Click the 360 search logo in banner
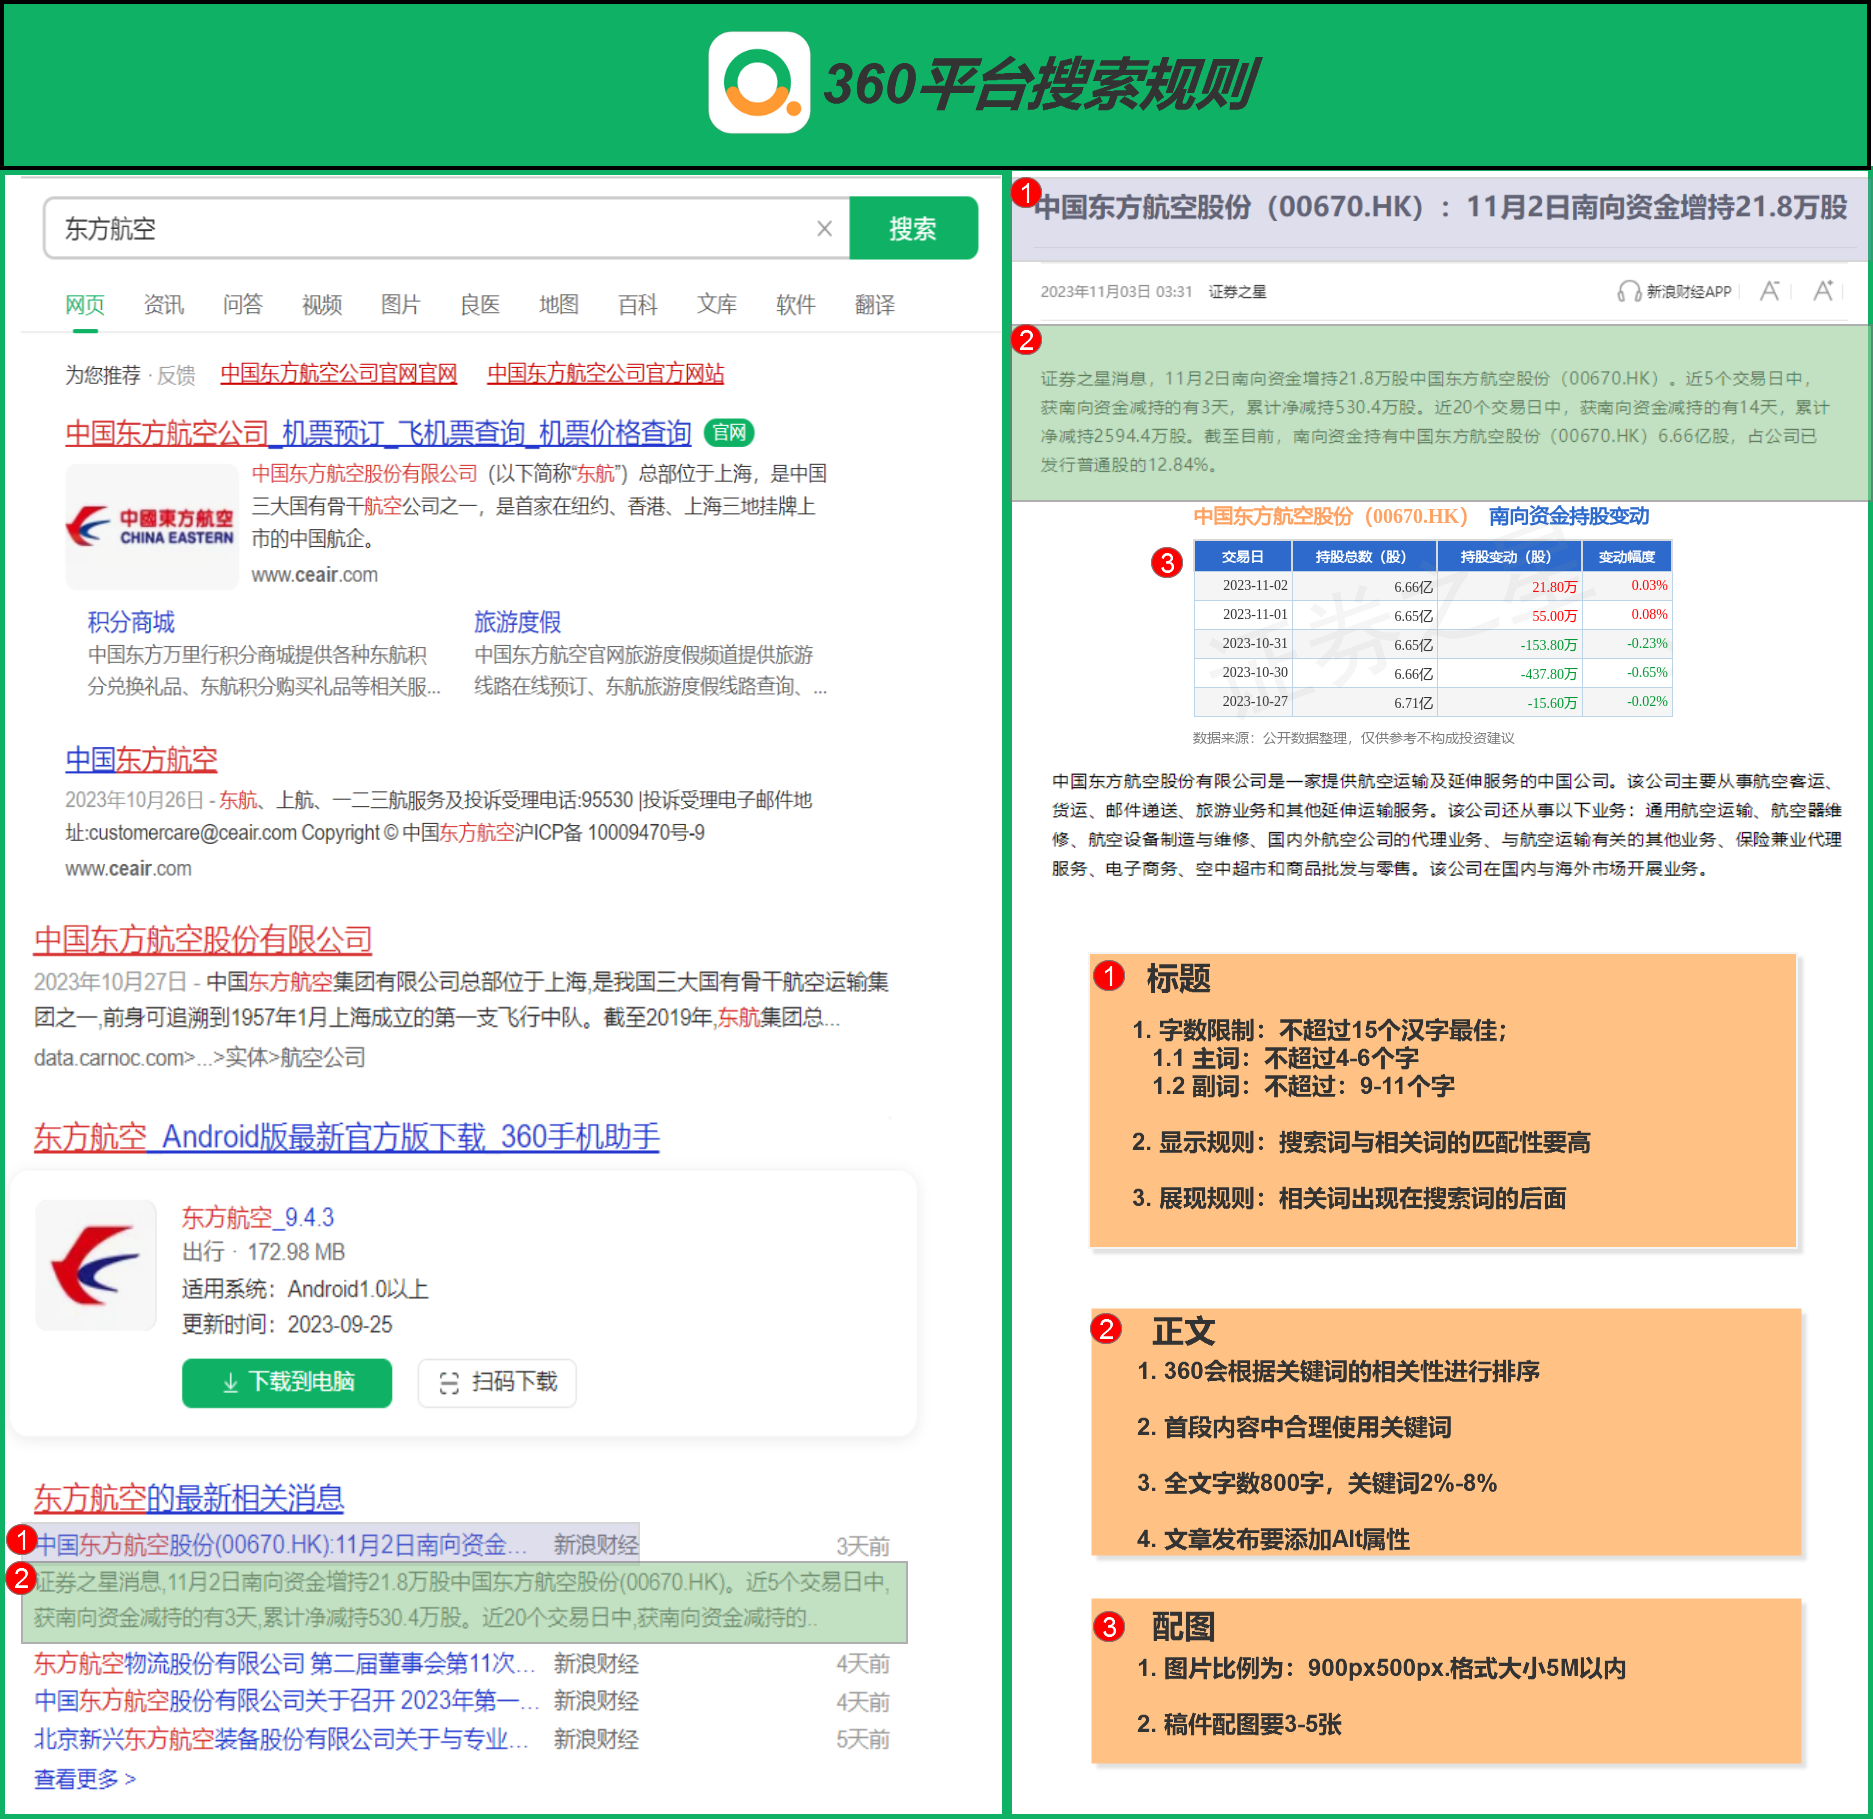Image resolution: width=1873 pixels, height=1819 pixels. pyautogui.click(x=759, y=83)
